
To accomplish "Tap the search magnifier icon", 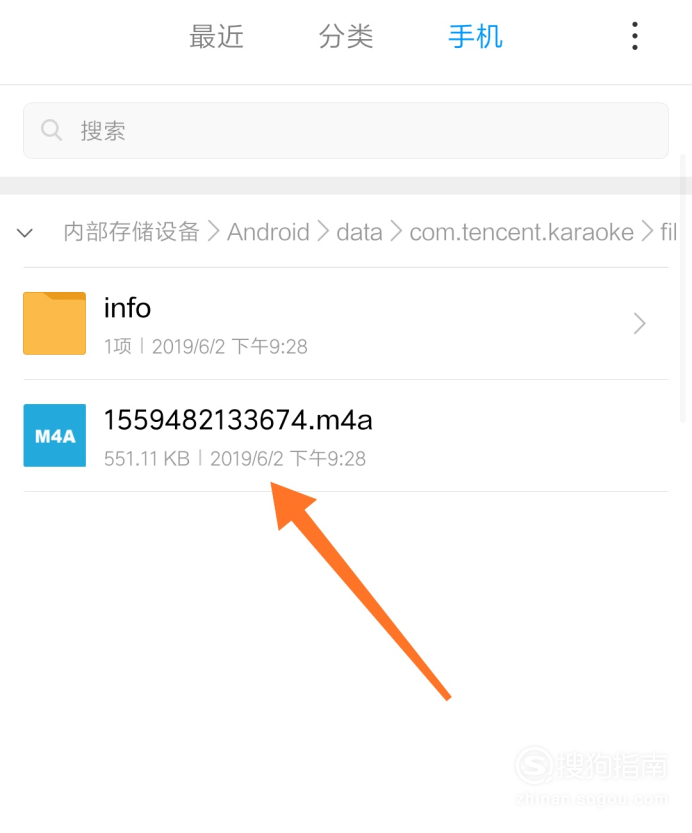I will [52, 130].
